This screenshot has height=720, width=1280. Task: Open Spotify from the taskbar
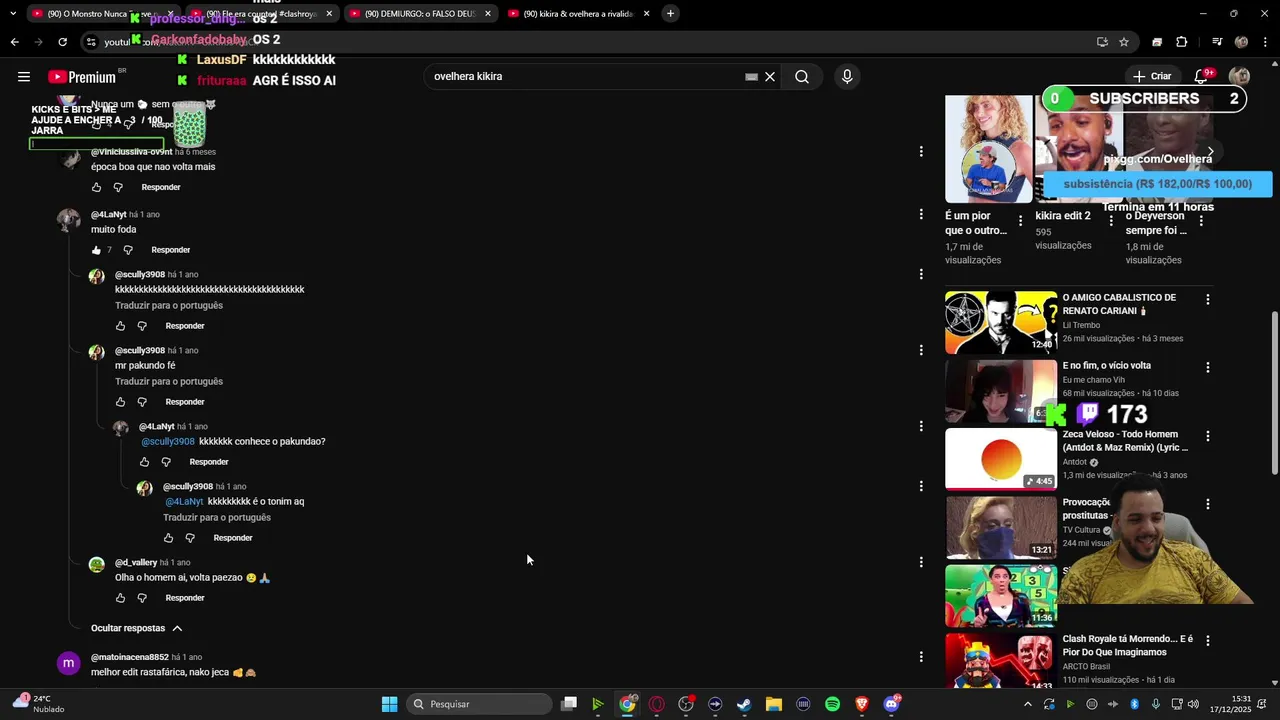click(x=832, y=704)
